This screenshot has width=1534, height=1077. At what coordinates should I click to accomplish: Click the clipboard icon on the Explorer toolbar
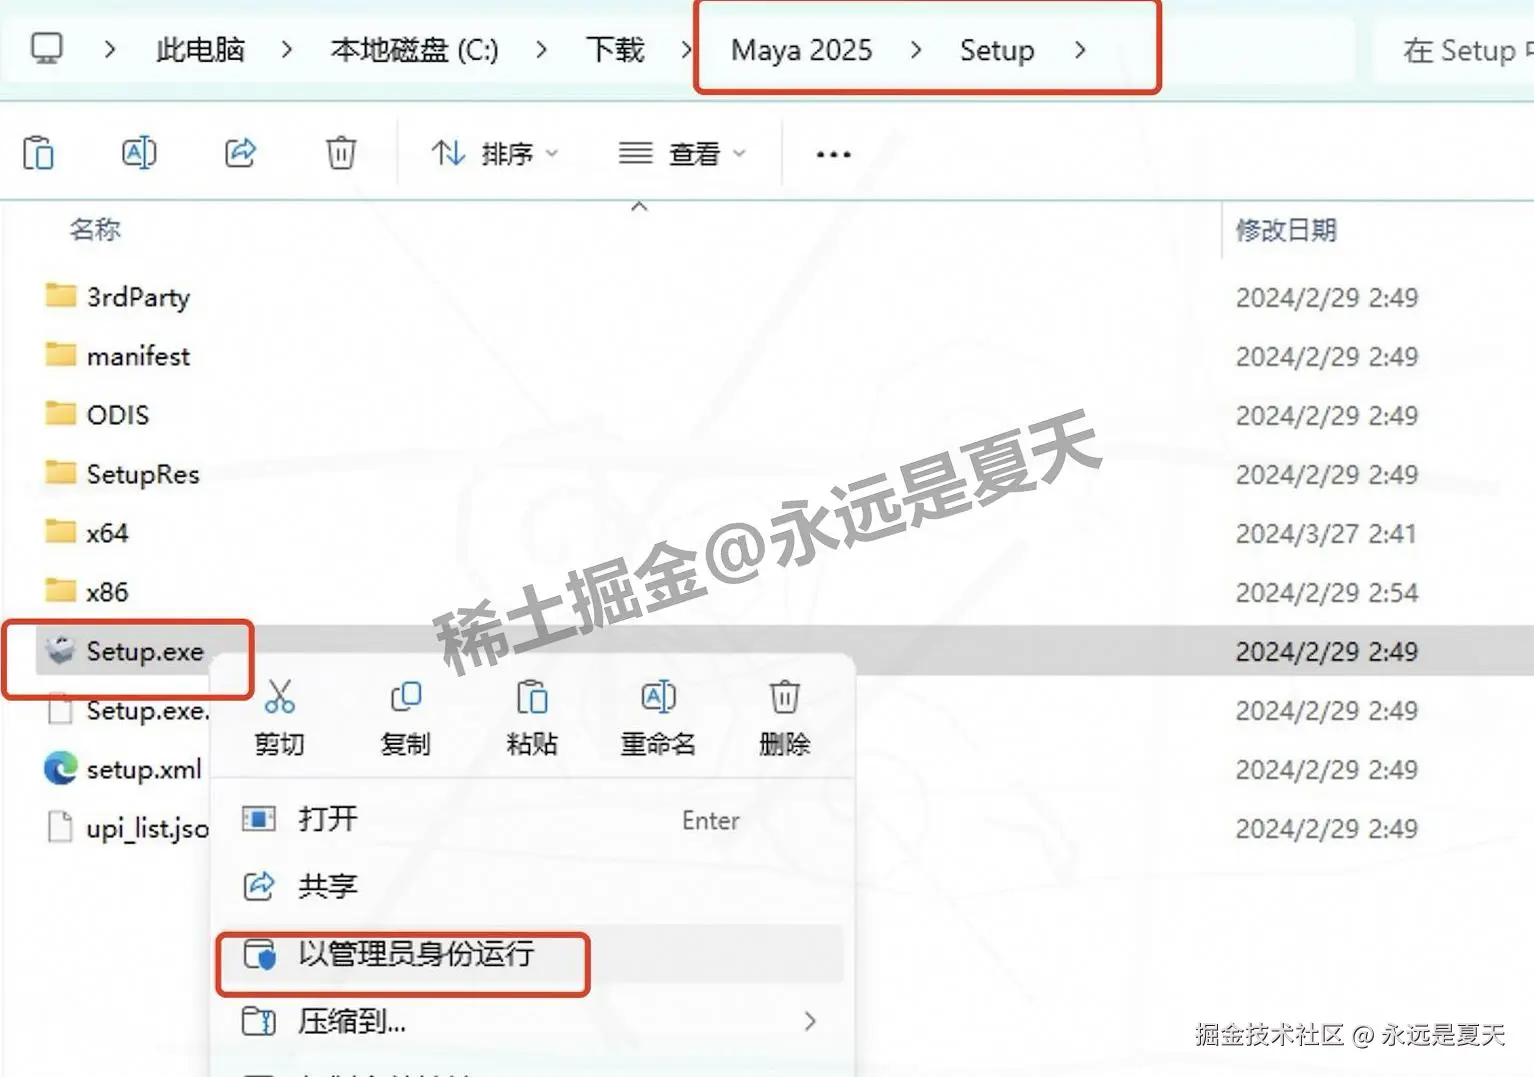point(40,152)
